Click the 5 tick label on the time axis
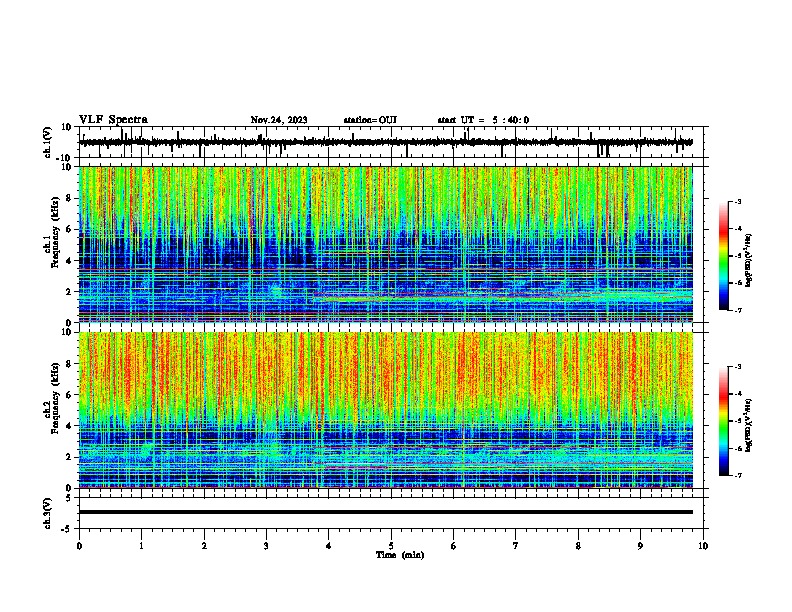 click(391, 546)
